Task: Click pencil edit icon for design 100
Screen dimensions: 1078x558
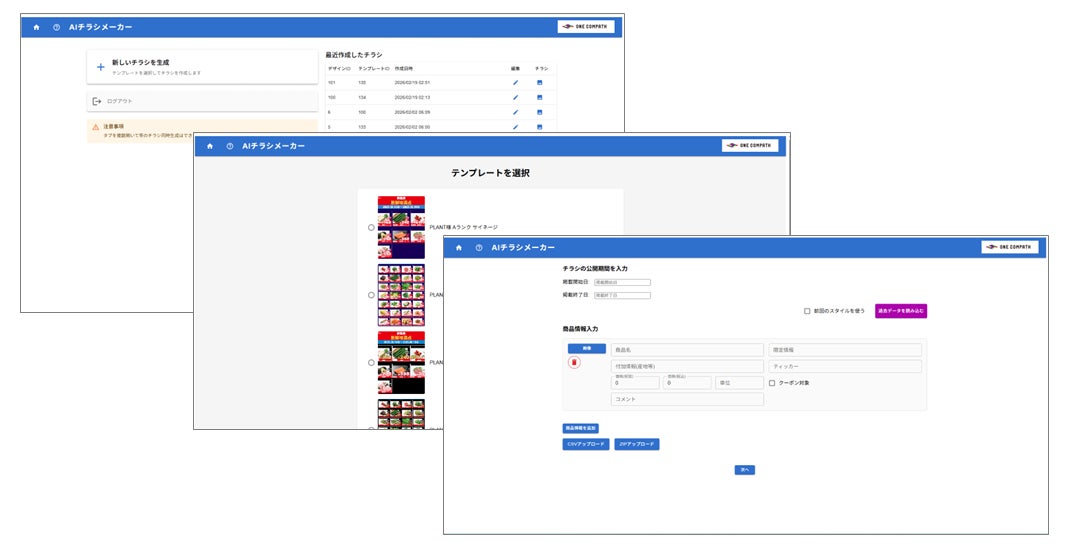Action: (515, 97)
